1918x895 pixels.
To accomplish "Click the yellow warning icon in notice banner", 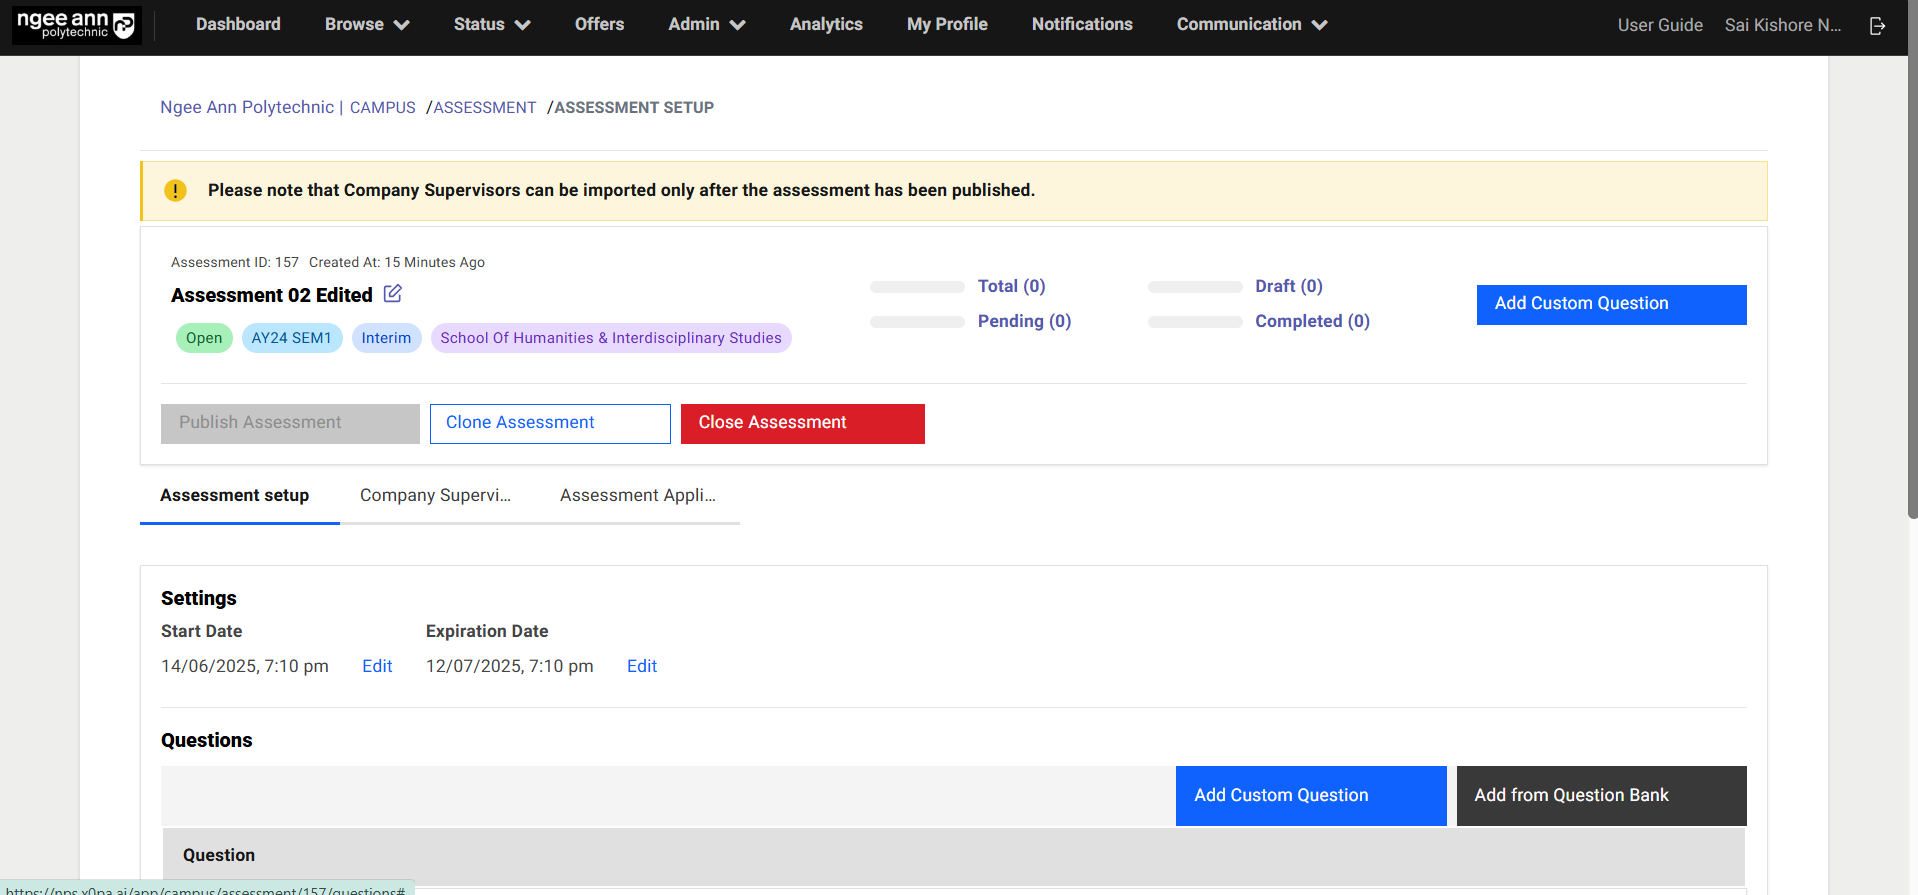I will pos(175,191).
